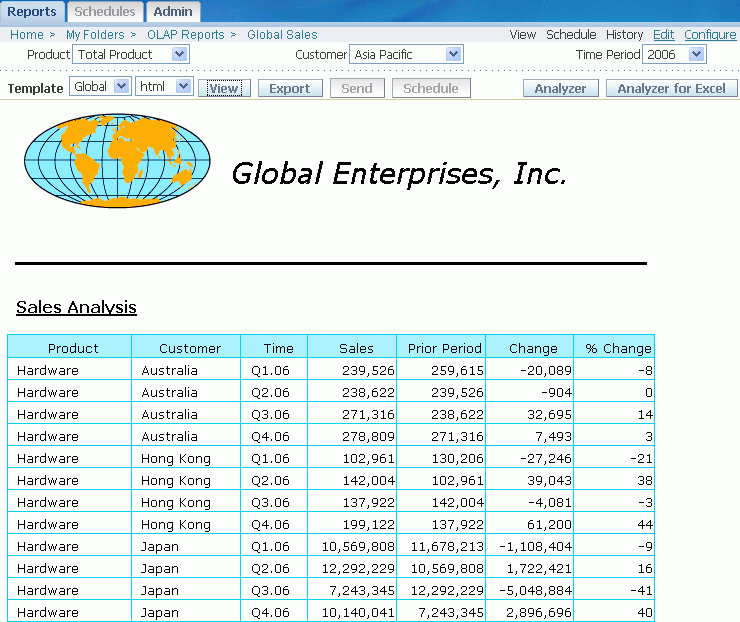Image resolution: width=740 pixels, height=622 pixels.
Task: Select the View menu item
Action: point(522,34)
